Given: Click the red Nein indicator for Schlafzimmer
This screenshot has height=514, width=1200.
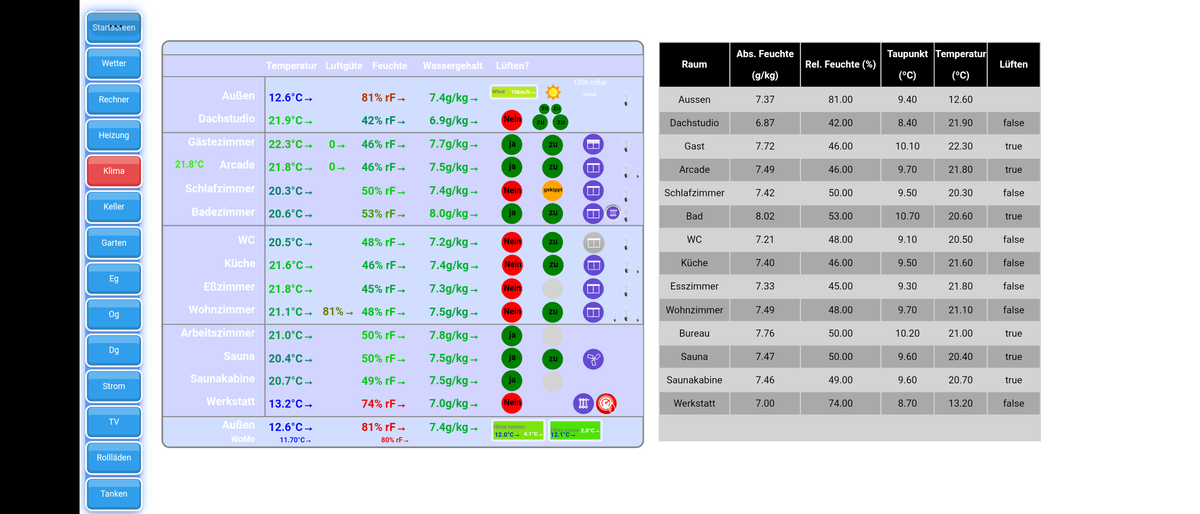Looking at the screenshot, I should (512, 190).
